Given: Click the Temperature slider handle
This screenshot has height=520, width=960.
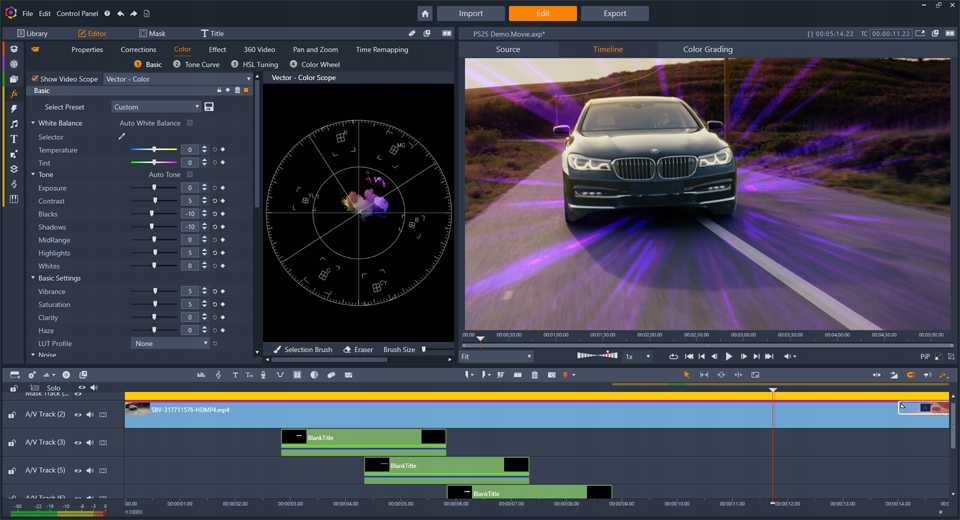Looking at the screenshot, I should 154,150.
